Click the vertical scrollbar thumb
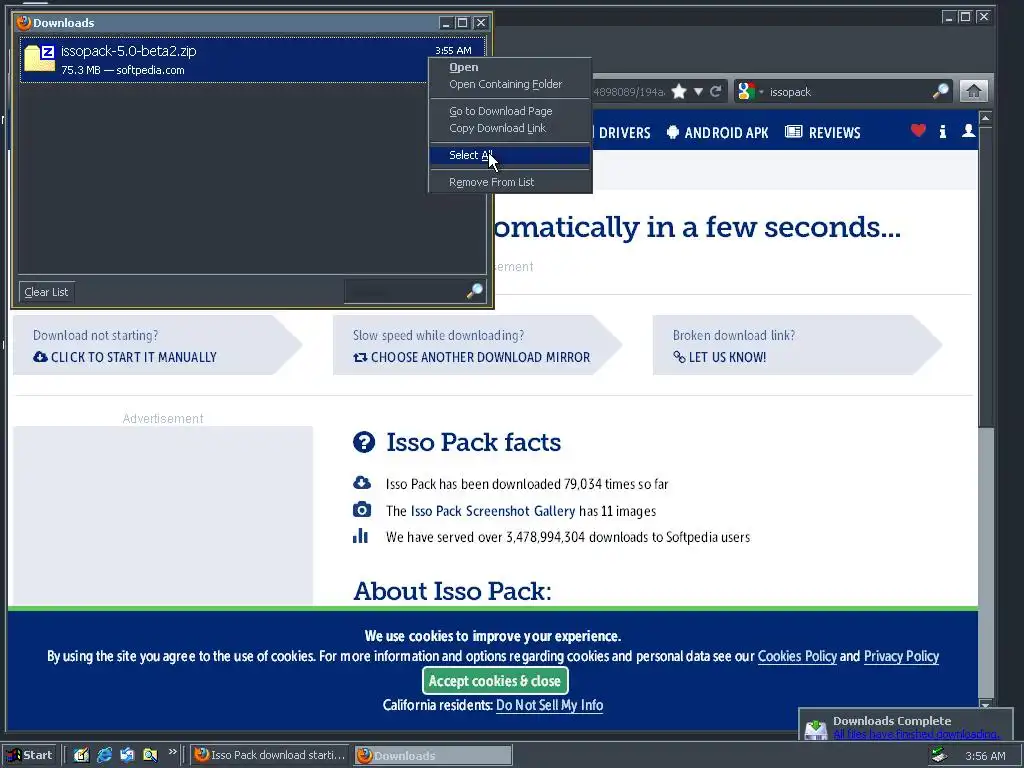Screen dimensions: 1024x768 985,278
